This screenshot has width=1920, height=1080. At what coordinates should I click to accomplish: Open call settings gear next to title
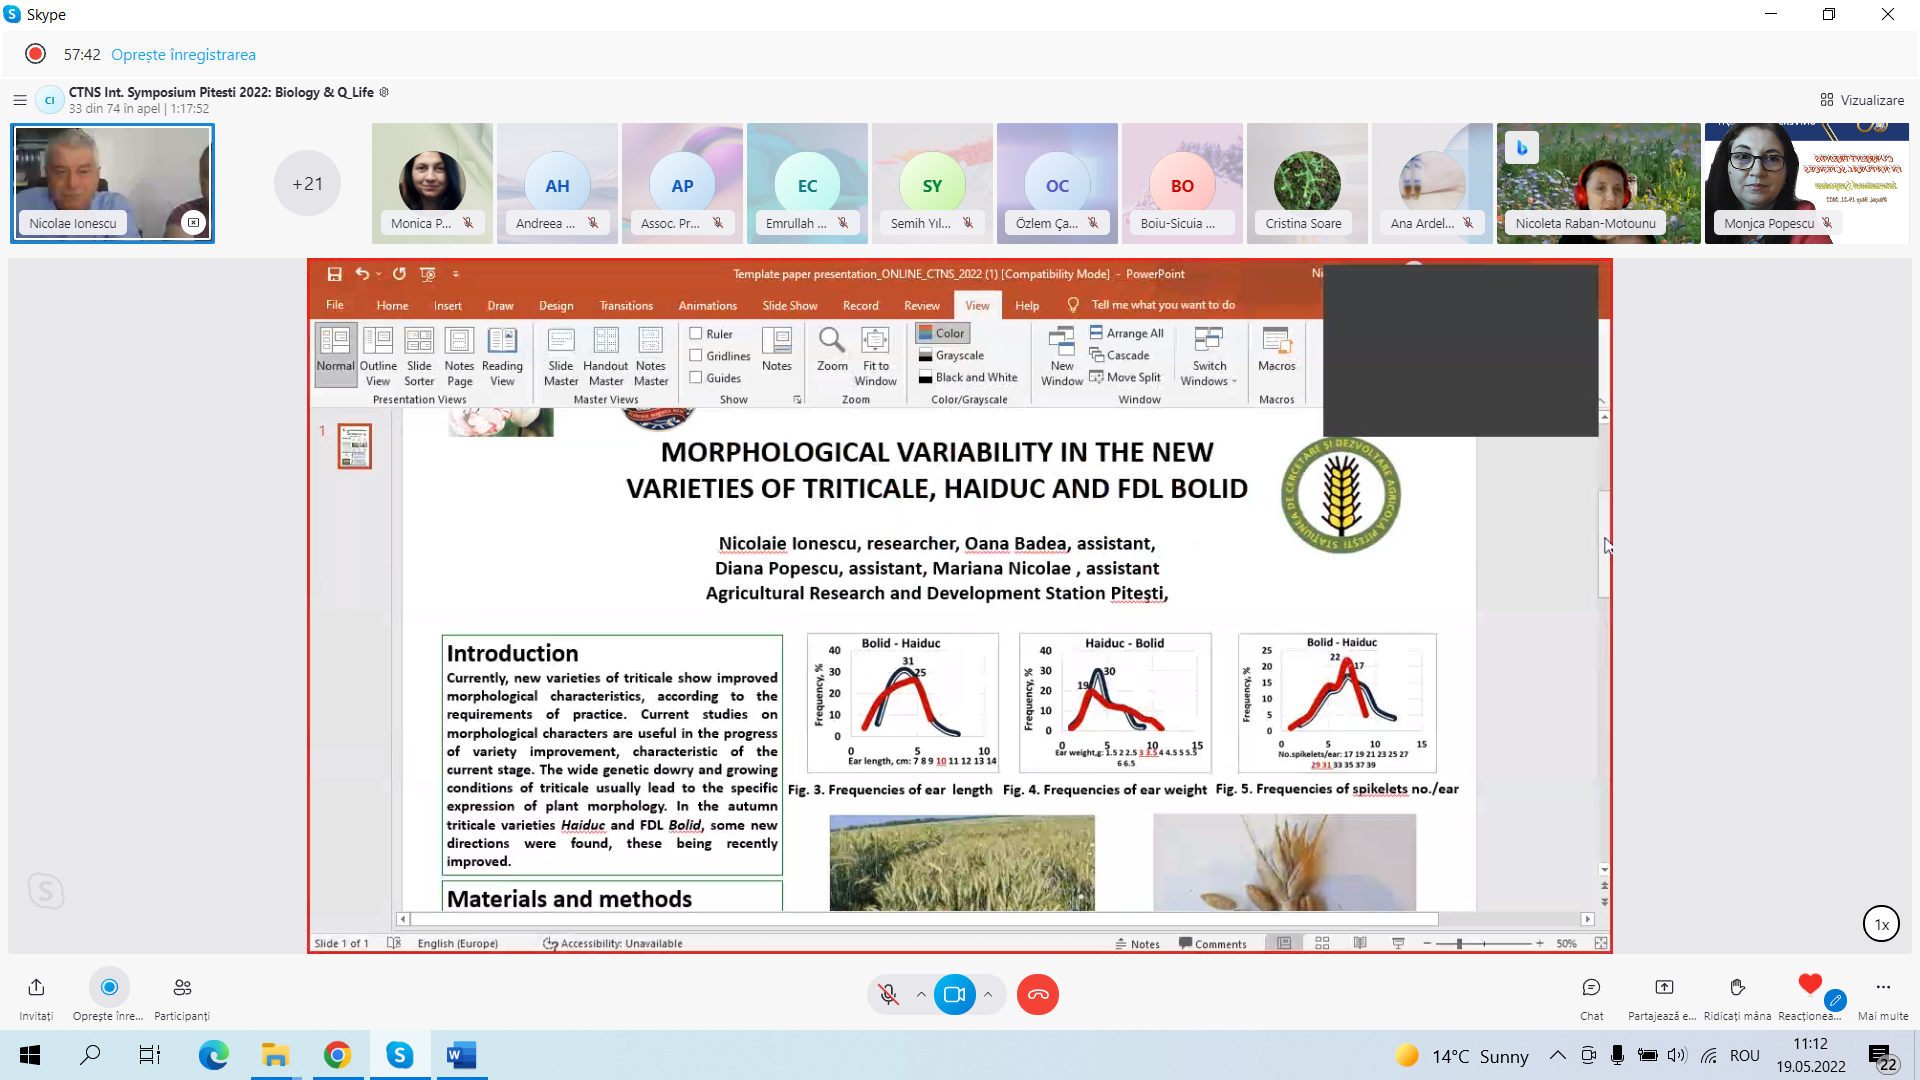pos(384,92)
